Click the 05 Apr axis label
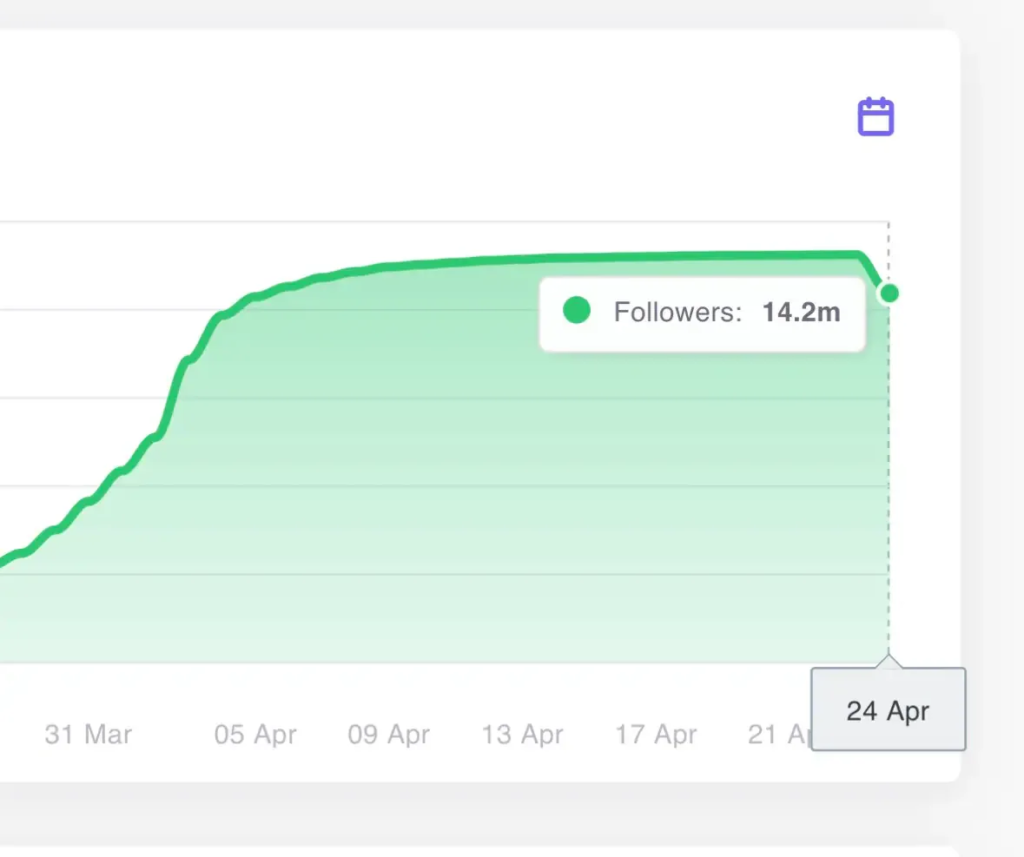Screen dimensions: 1024x857 (255, 735)
